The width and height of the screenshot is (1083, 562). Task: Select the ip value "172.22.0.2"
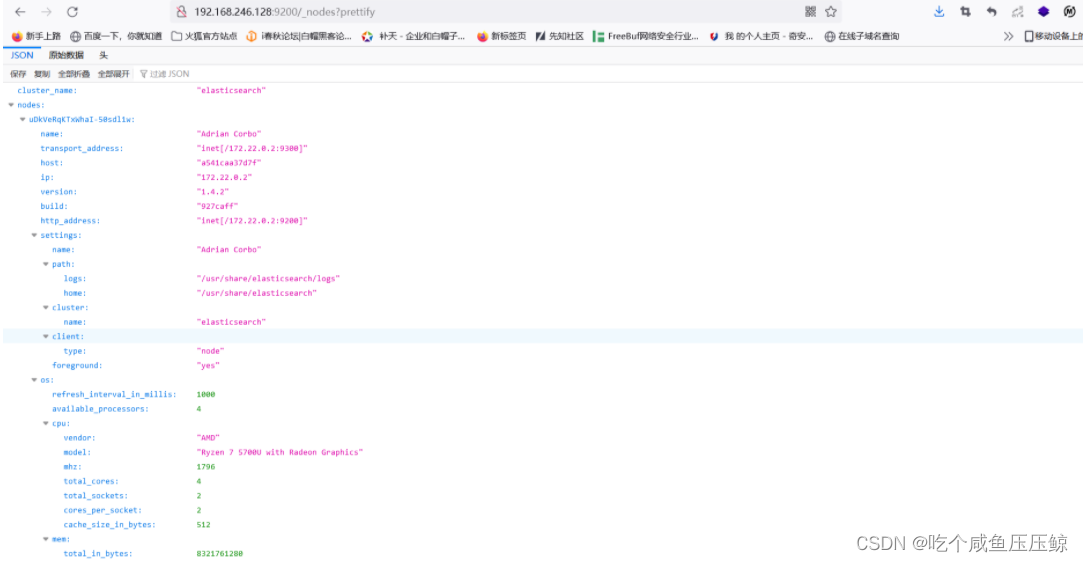coord(224,177)
